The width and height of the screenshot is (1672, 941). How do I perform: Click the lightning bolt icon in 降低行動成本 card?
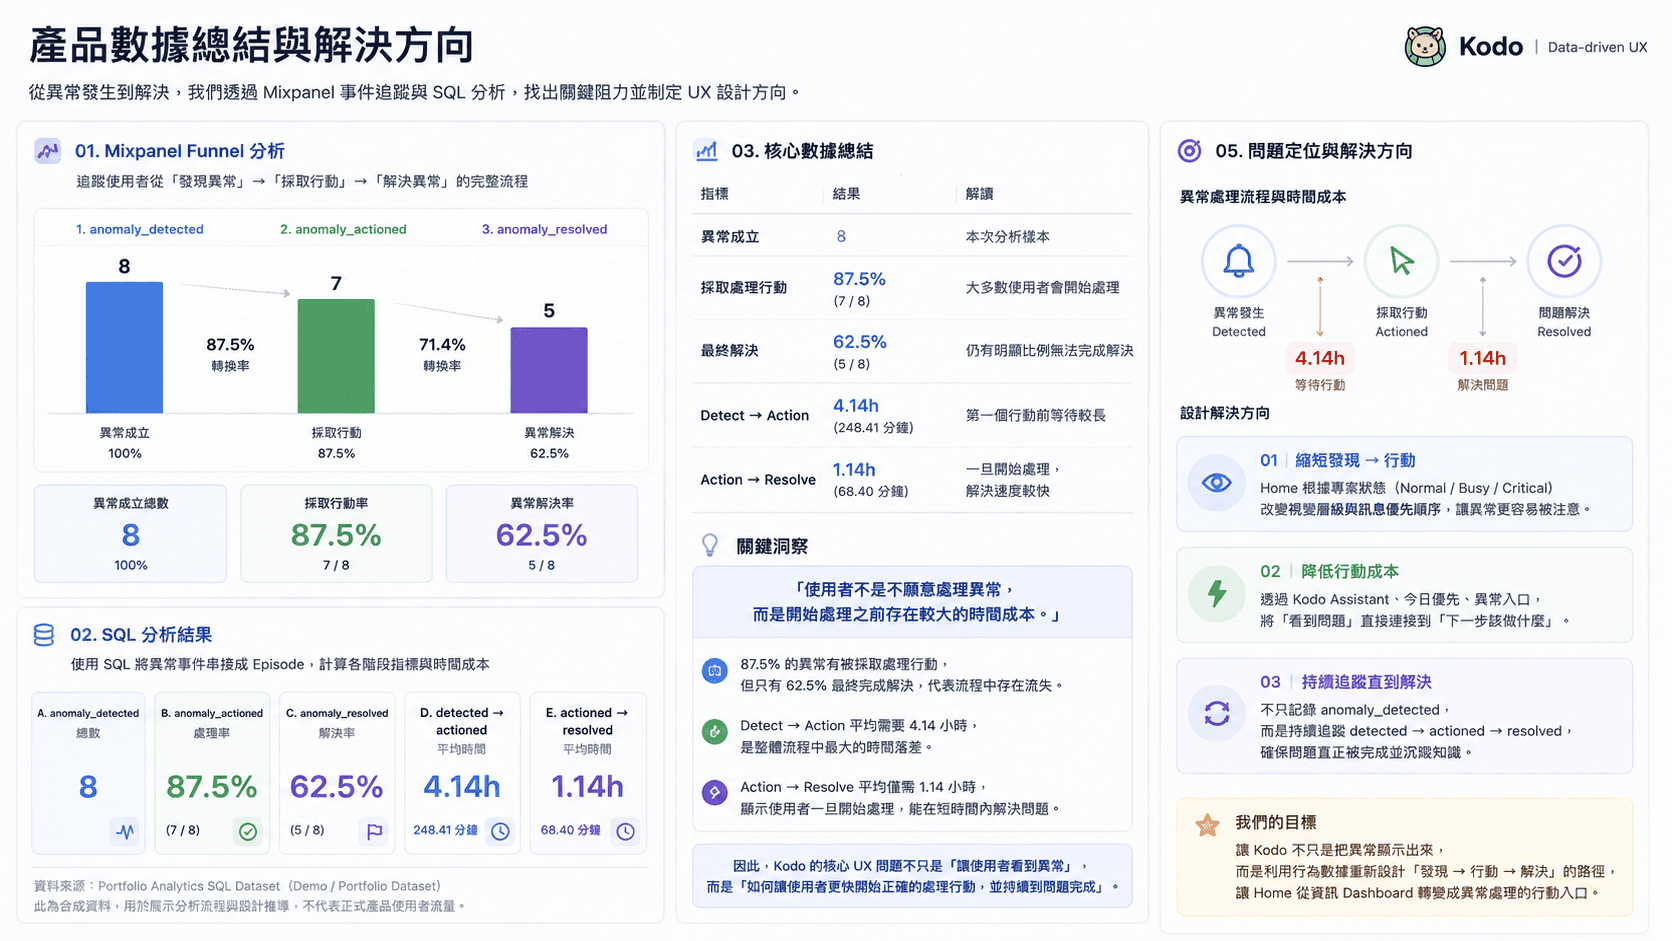tap(1217, 594)
